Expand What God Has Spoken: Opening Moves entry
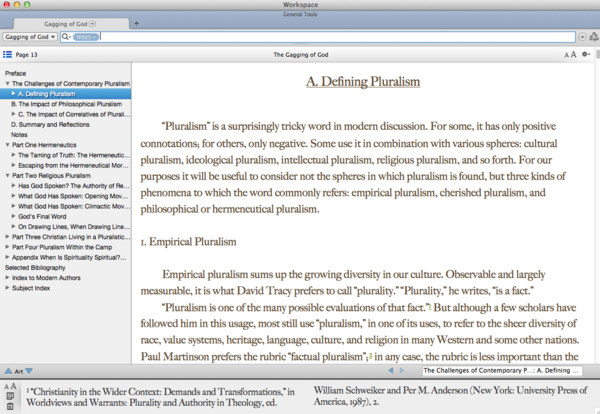 coord(13,196)
